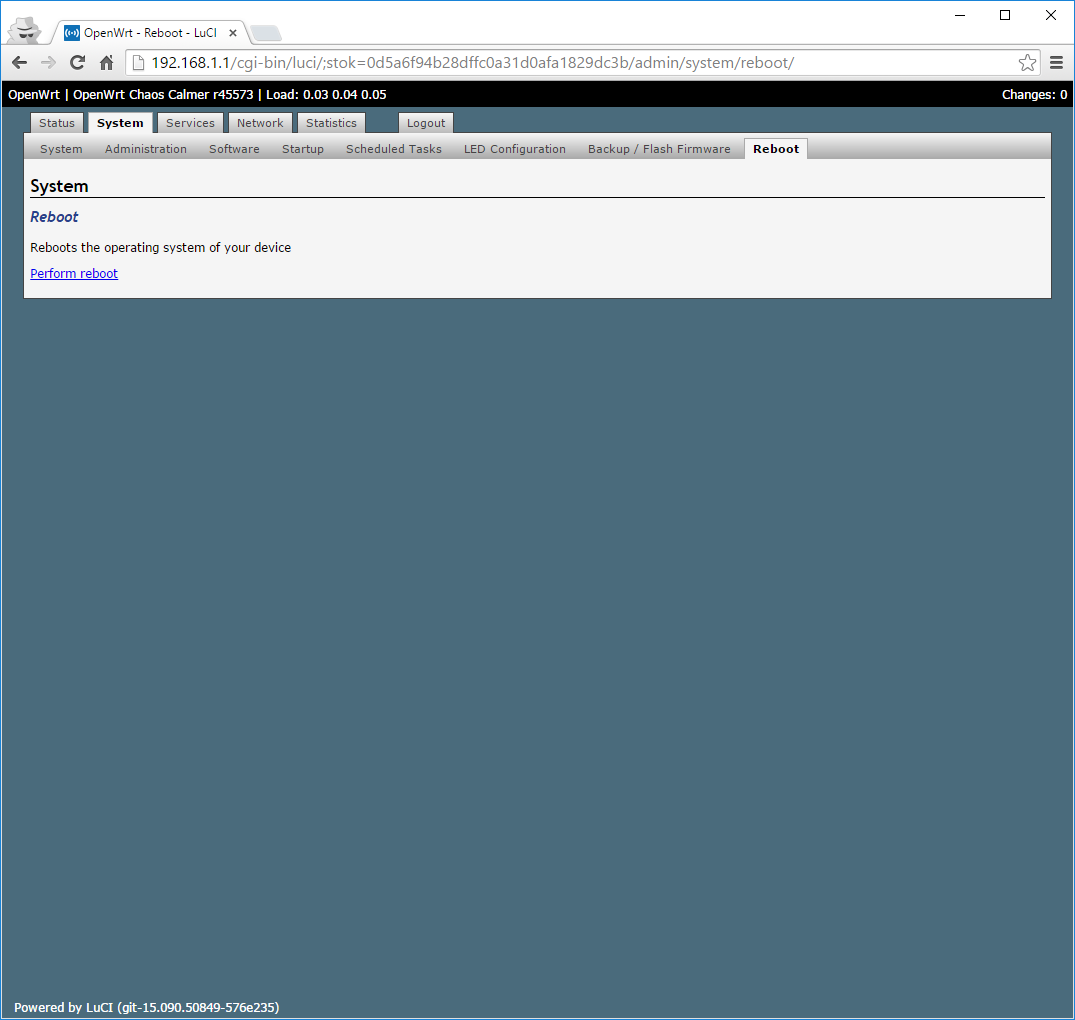Open the Administration subtab
1075x1020 pixels.
pos(146,149)
